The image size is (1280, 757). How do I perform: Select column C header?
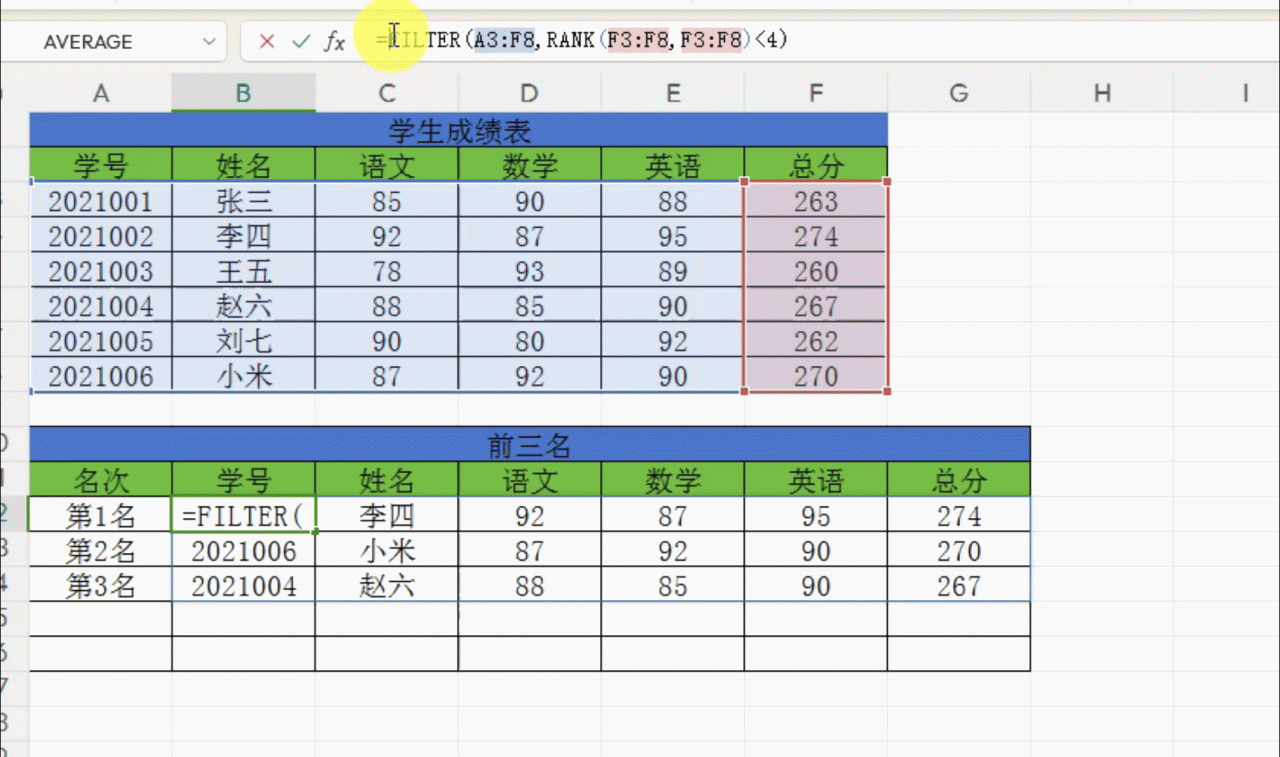pyautogui.click(x=387, y=93)
